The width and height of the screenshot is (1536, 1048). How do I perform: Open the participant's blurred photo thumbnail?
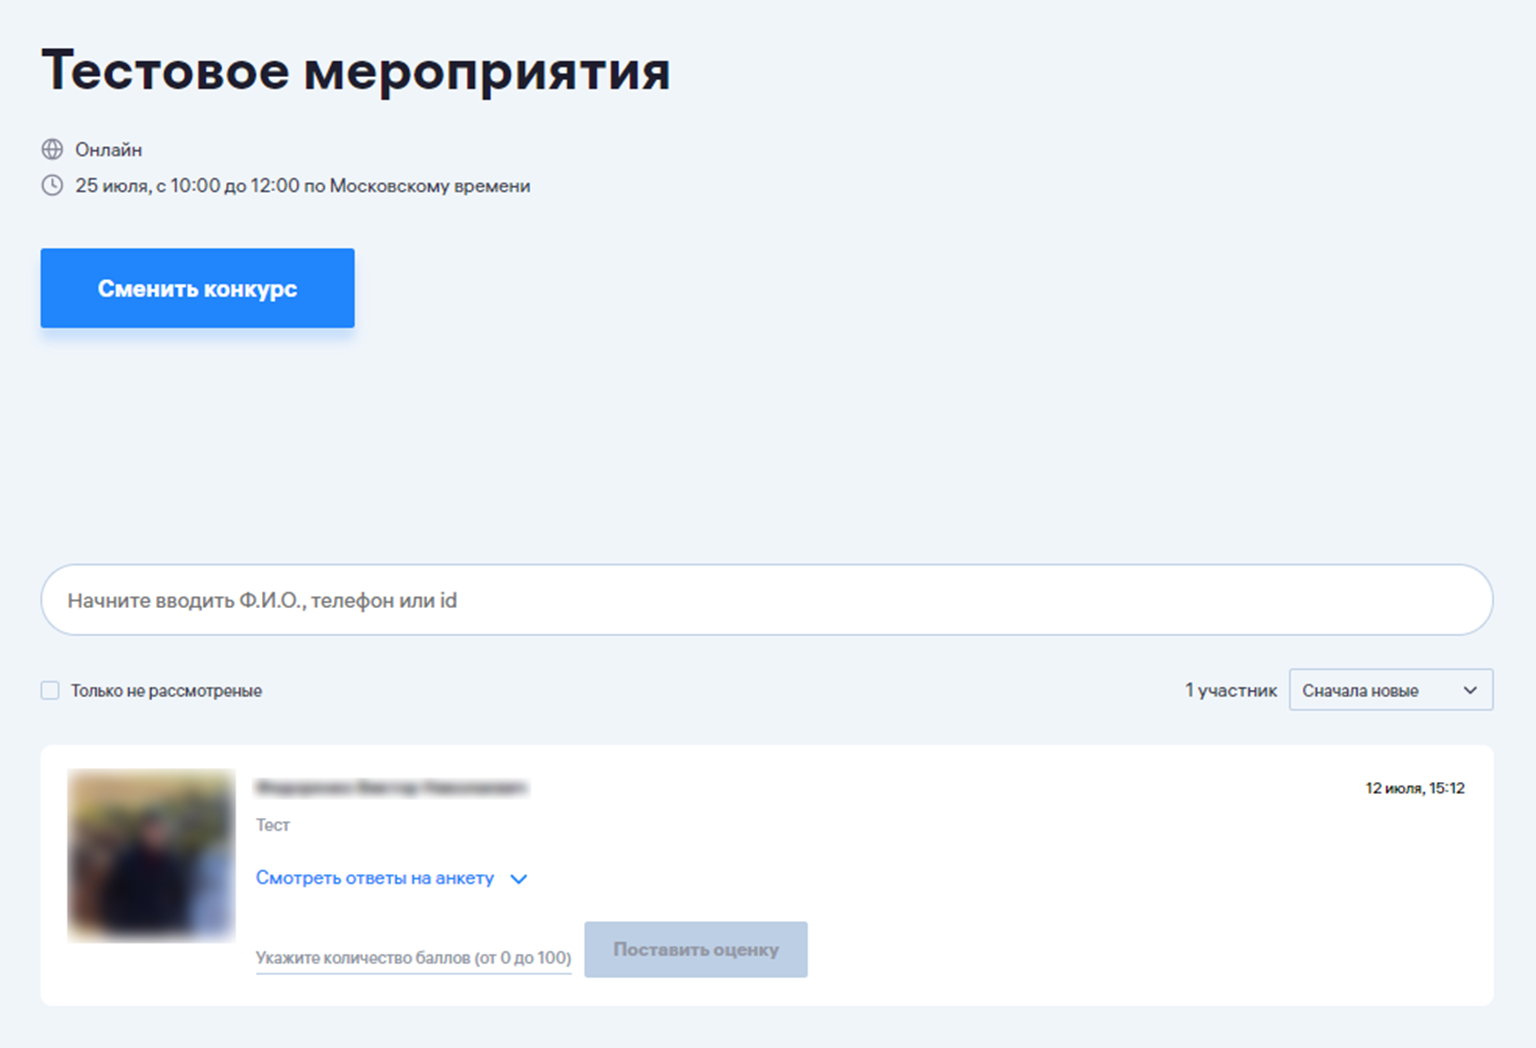(151, 855)
